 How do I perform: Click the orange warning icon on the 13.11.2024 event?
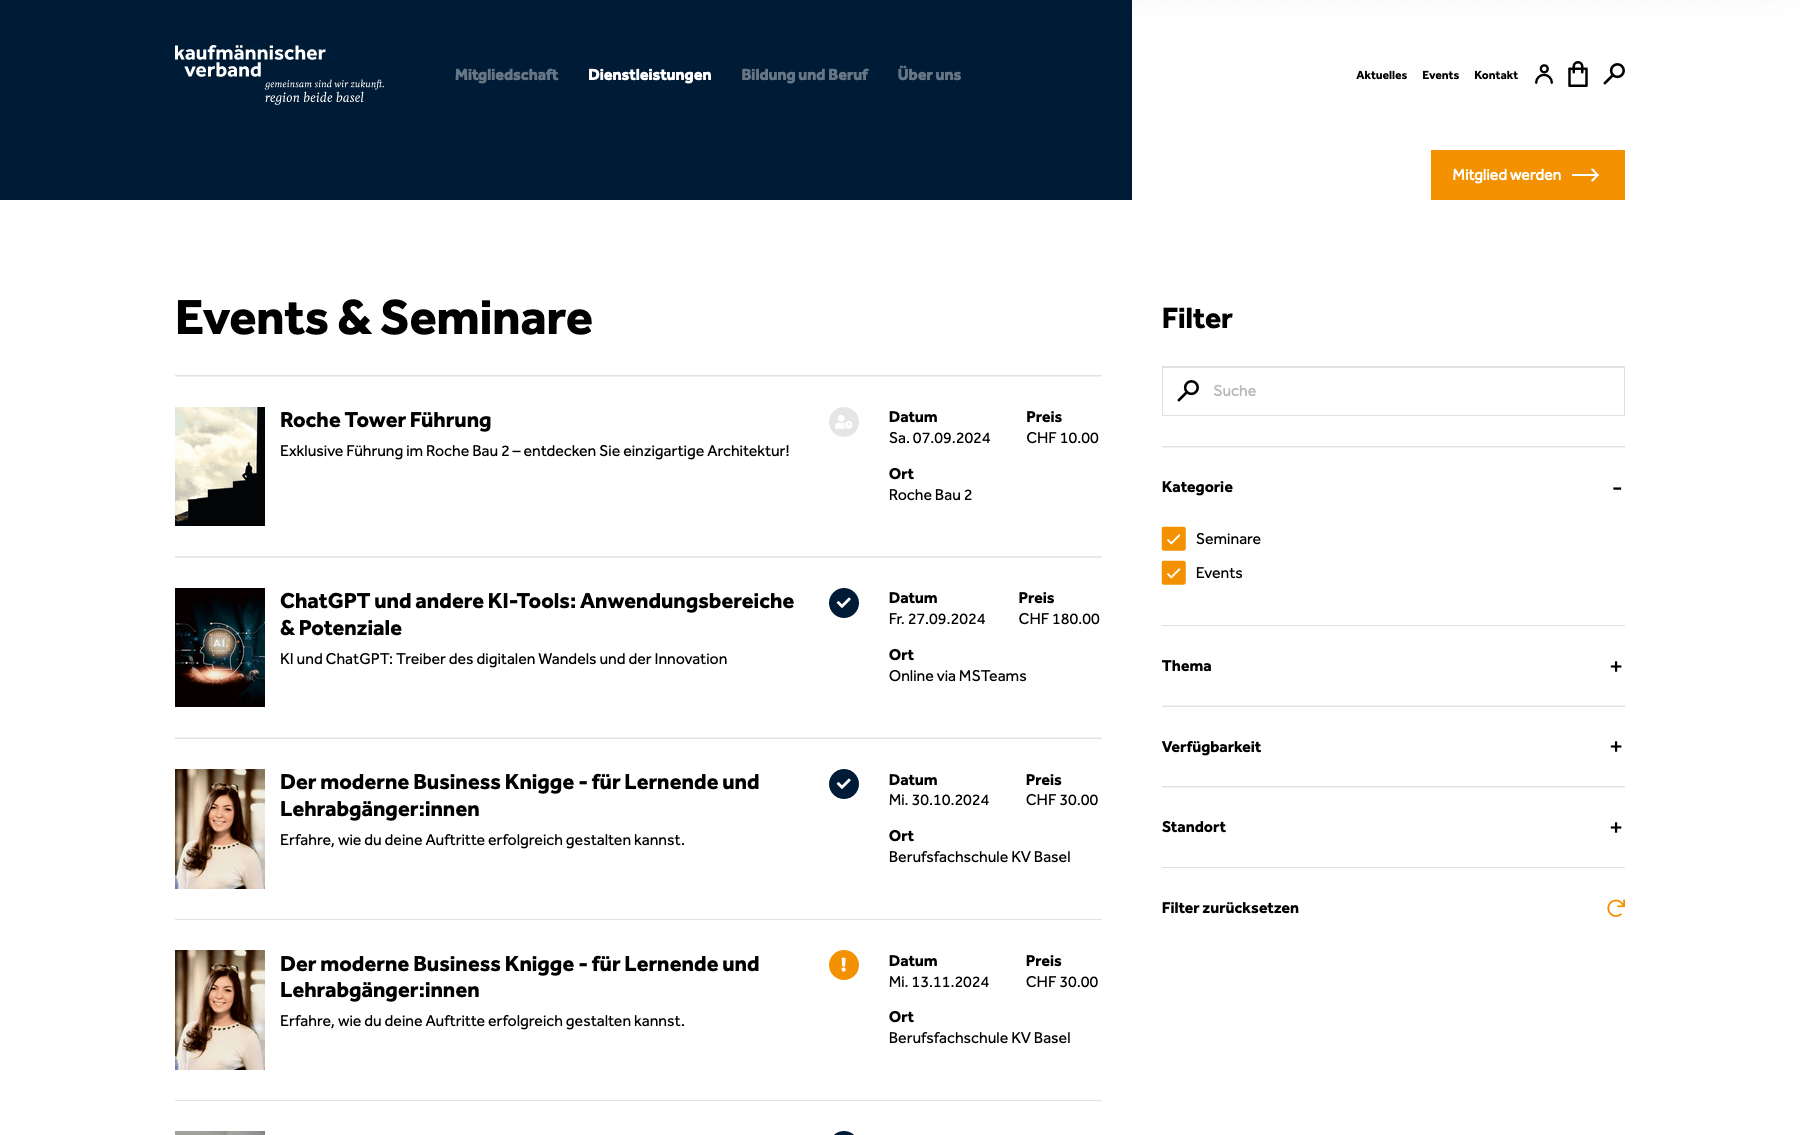844,965
